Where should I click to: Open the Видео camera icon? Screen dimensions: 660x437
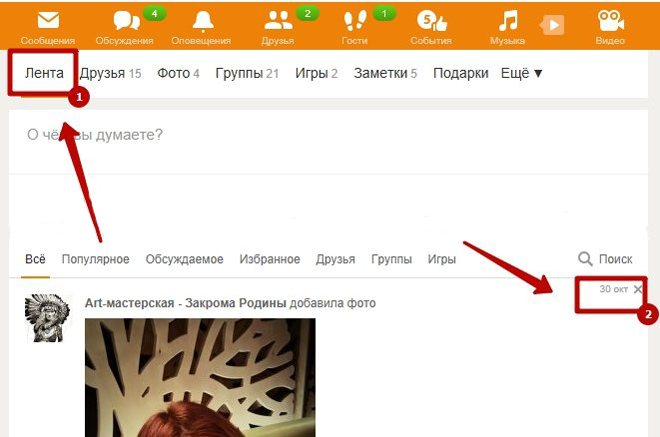(x=611, y=21)
